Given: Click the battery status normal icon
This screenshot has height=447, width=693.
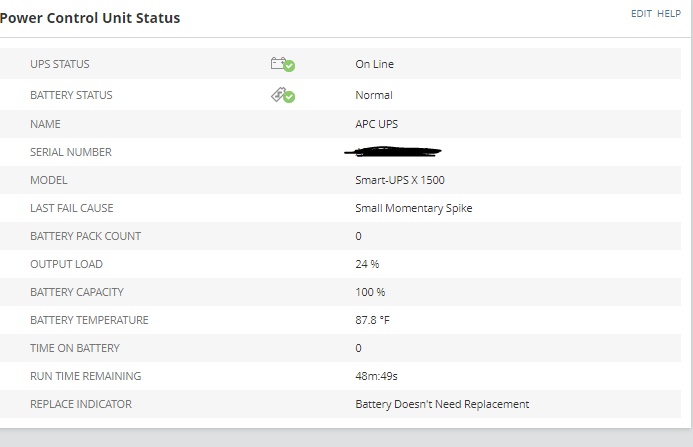Looking at the screenshot, I should (282, 95).
